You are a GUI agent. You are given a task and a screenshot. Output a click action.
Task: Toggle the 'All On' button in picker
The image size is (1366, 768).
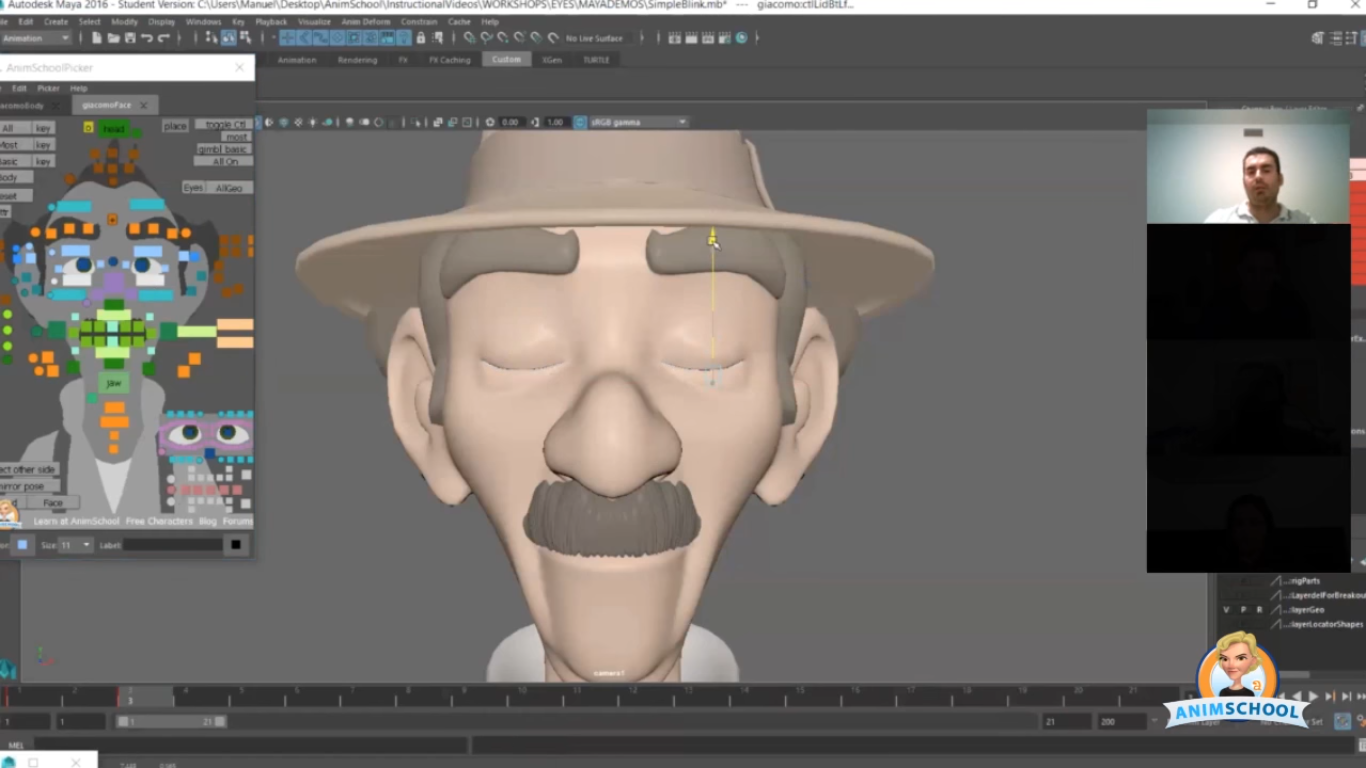[225, 161]
